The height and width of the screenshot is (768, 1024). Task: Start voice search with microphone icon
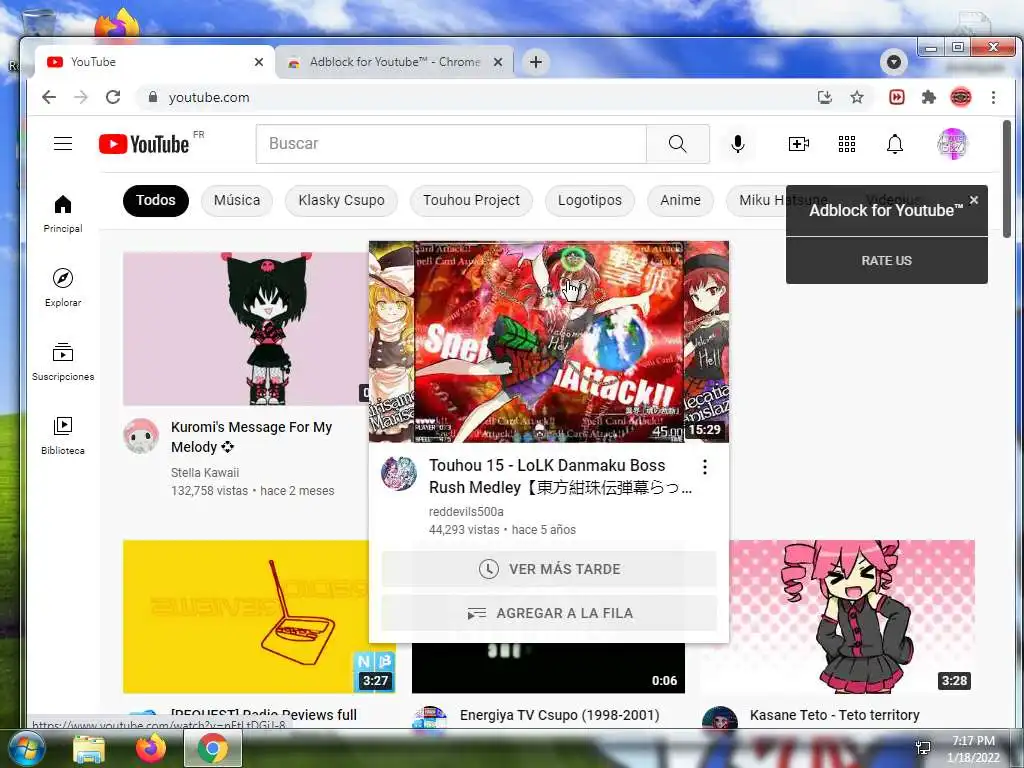[738, 144]
